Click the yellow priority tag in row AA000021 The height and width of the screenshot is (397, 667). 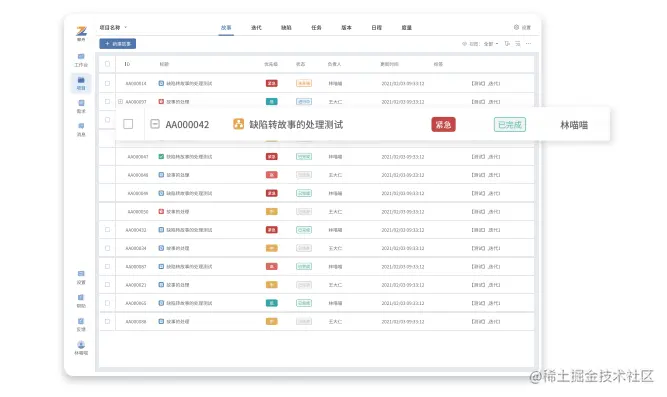tap(271, 285)
